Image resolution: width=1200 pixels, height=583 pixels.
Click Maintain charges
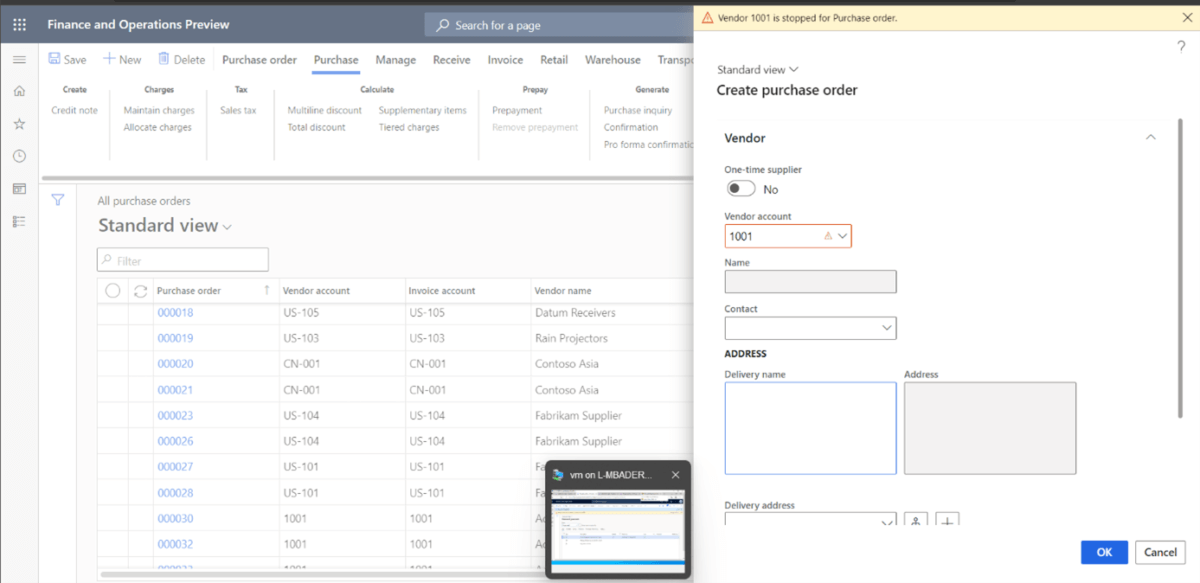(x=158, y=111)
